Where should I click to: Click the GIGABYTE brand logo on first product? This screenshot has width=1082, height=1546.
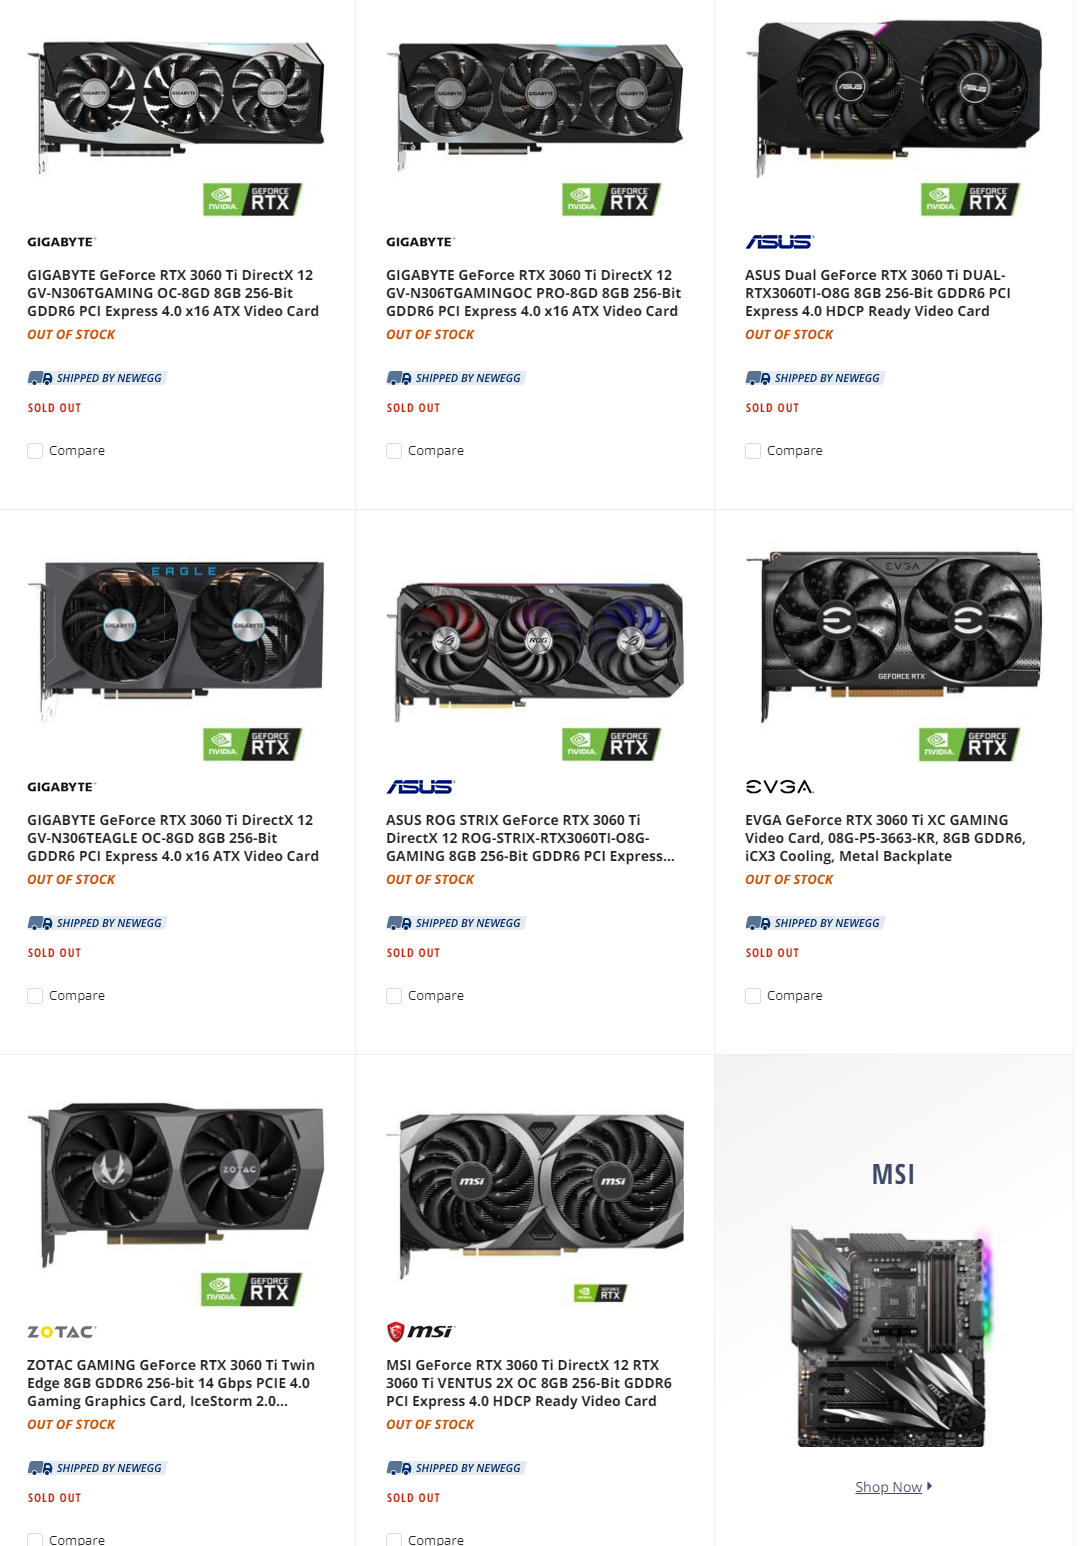pyautogui.click(x=61, y=242)
